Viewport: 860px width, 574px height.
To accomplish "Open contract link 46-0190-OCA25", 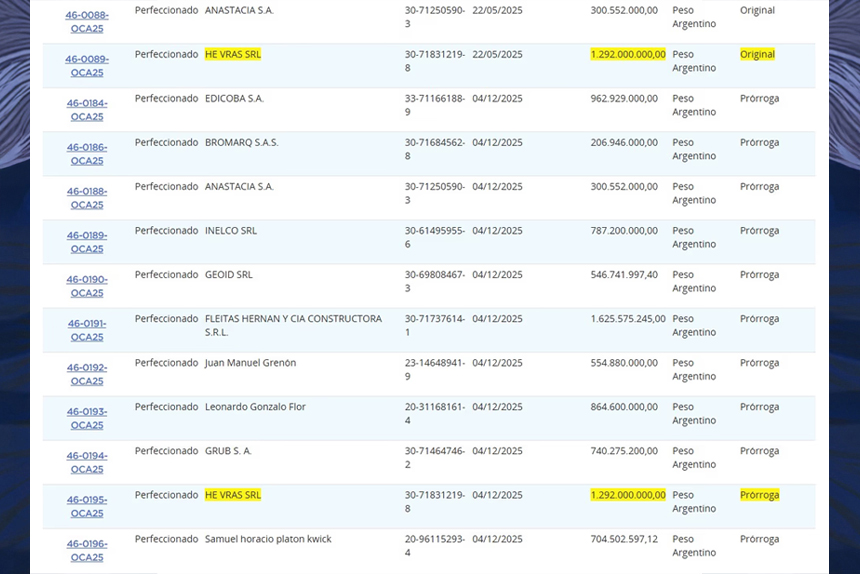I will tap(87, 286).
